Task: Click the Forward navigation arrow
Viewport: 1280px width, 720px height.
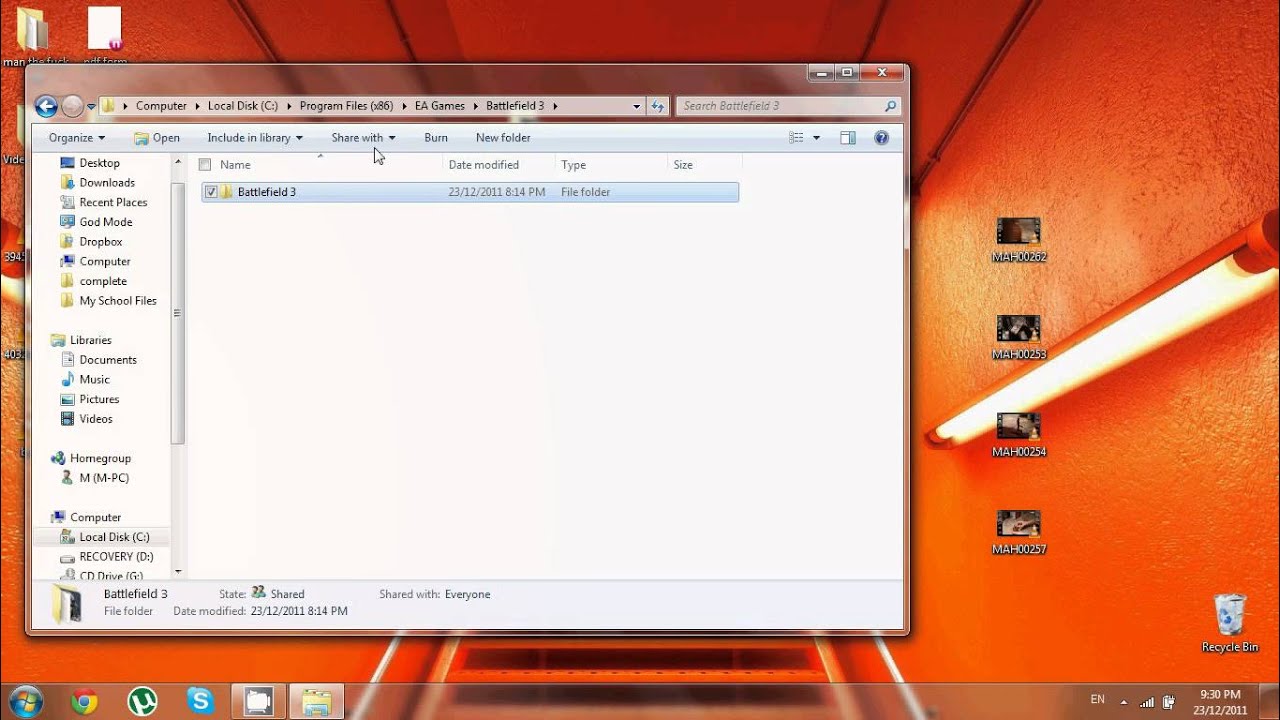Action: [72, 106]
